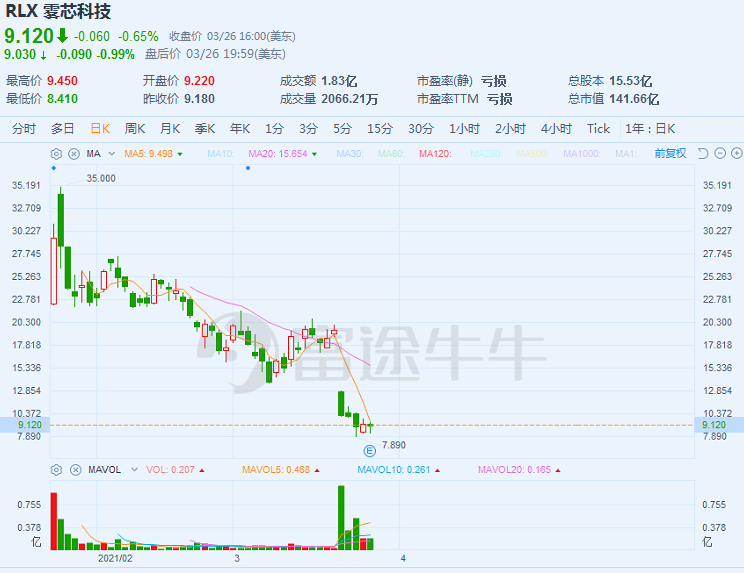
Task: Toggle the MA500 moving average line
Action: (532, 154)
